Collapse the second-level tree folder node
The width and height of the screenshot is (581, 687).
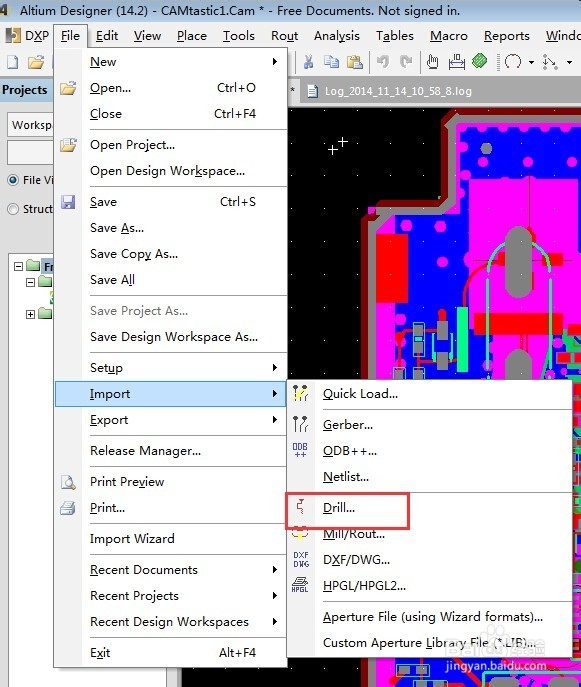tap(30, 282)
